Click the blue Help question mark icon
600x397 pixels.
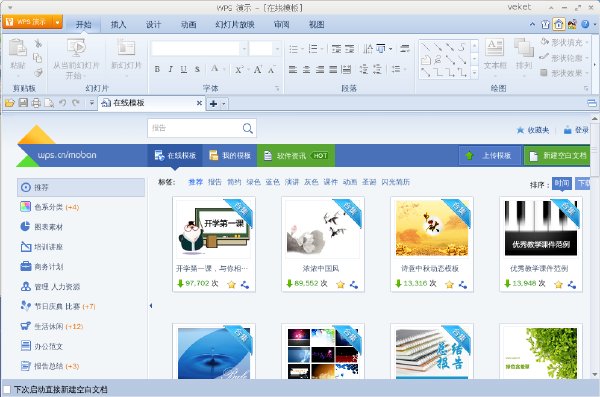585,25
